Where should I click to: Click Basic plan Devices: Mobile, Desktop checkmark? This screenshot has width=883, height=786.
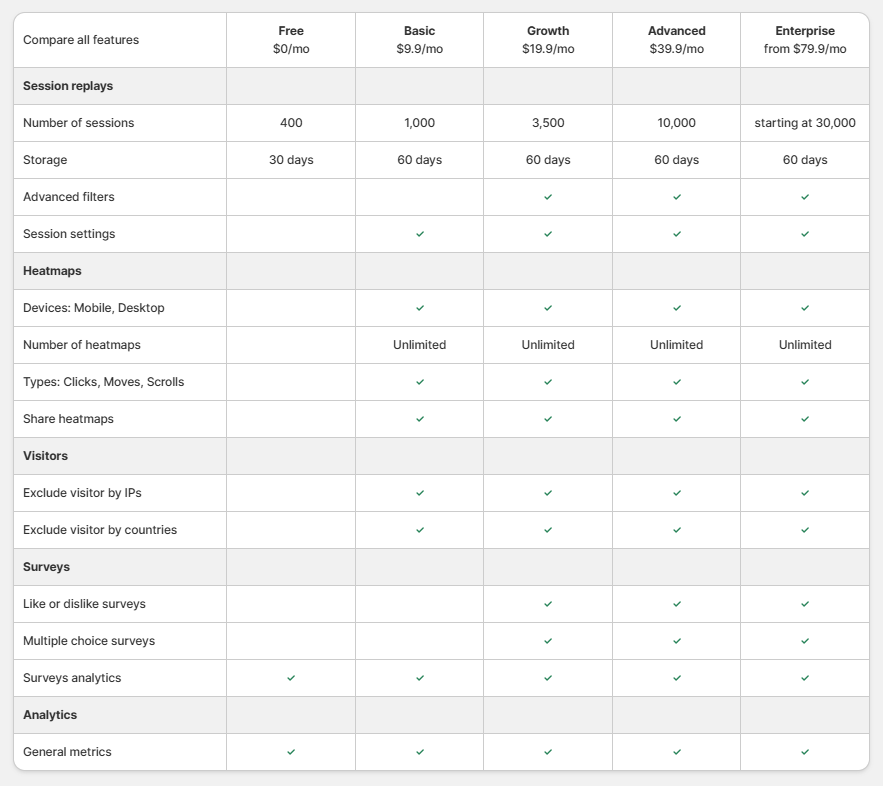pos(420,308)
